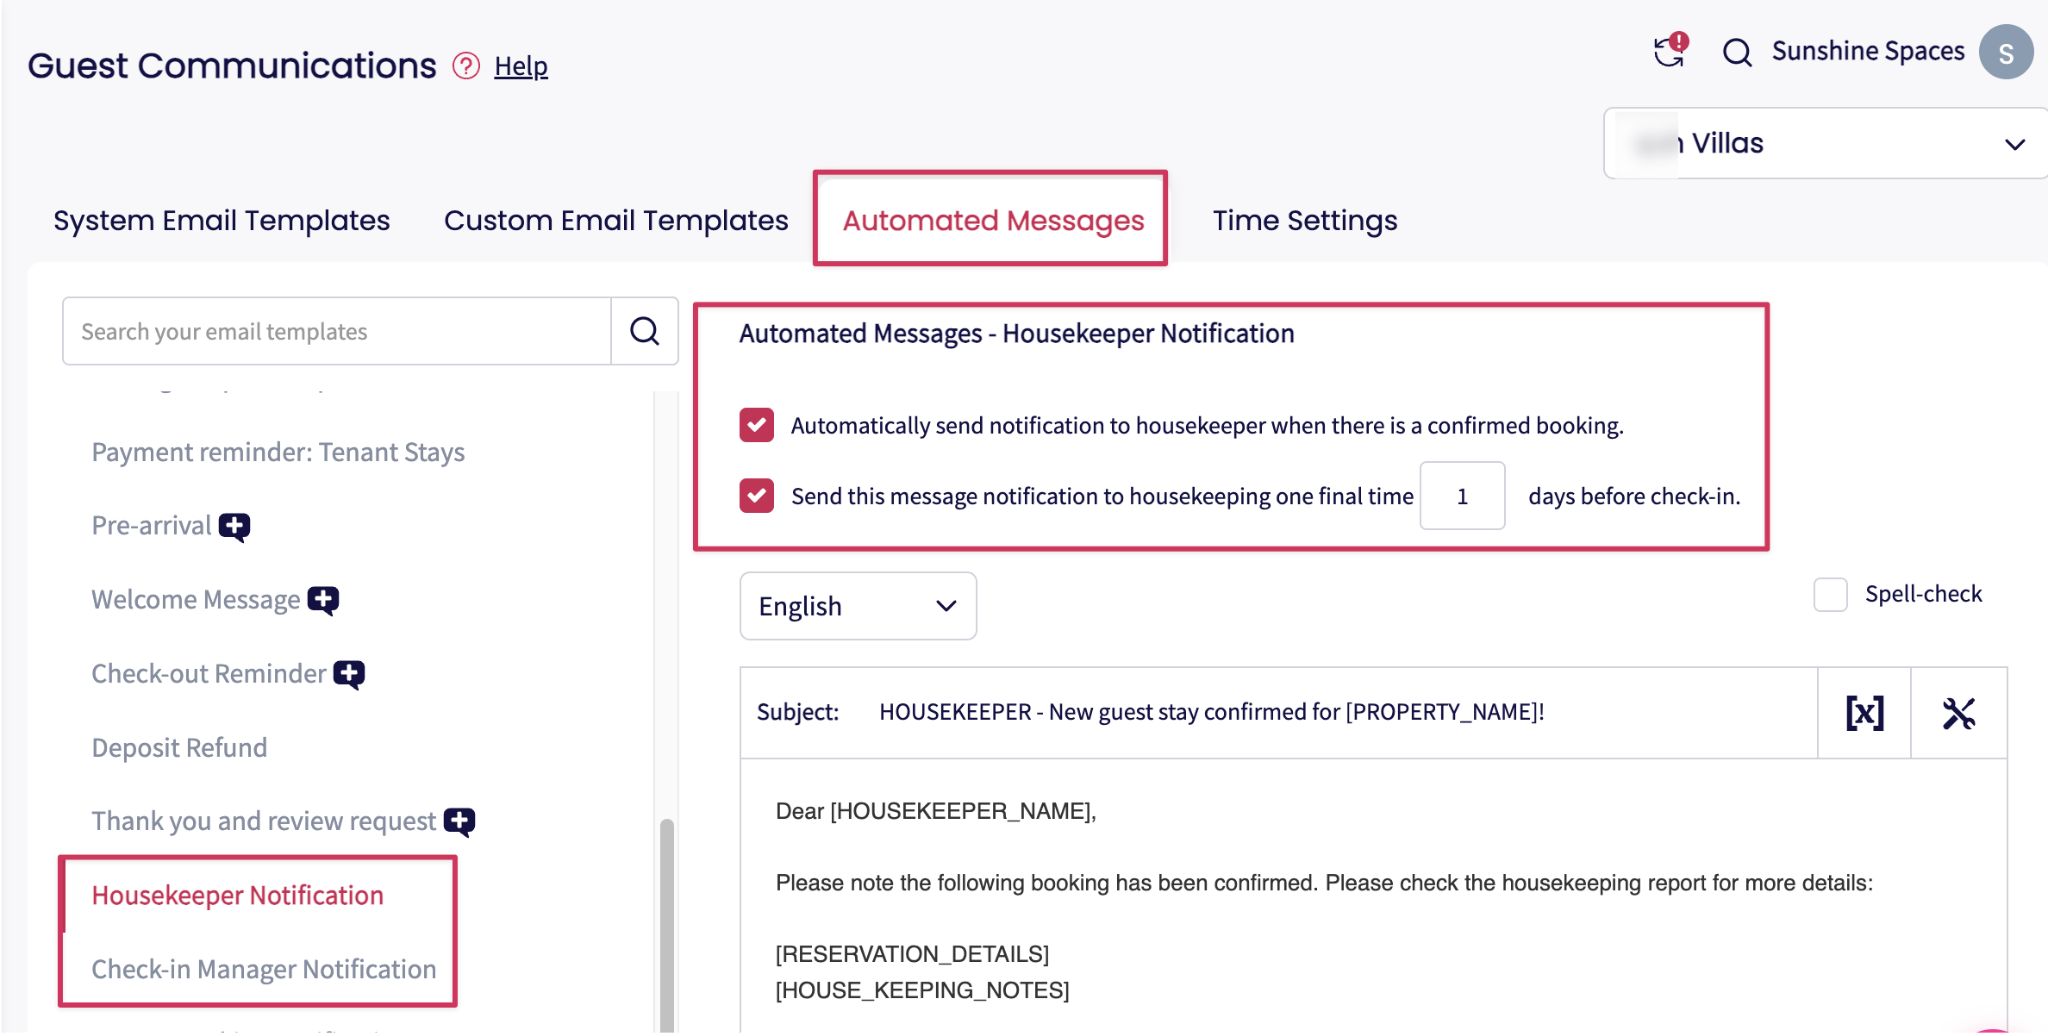Click the Subject line text field
This screenshot has height=1033, width=2048.
click(x=1212, y=712)
